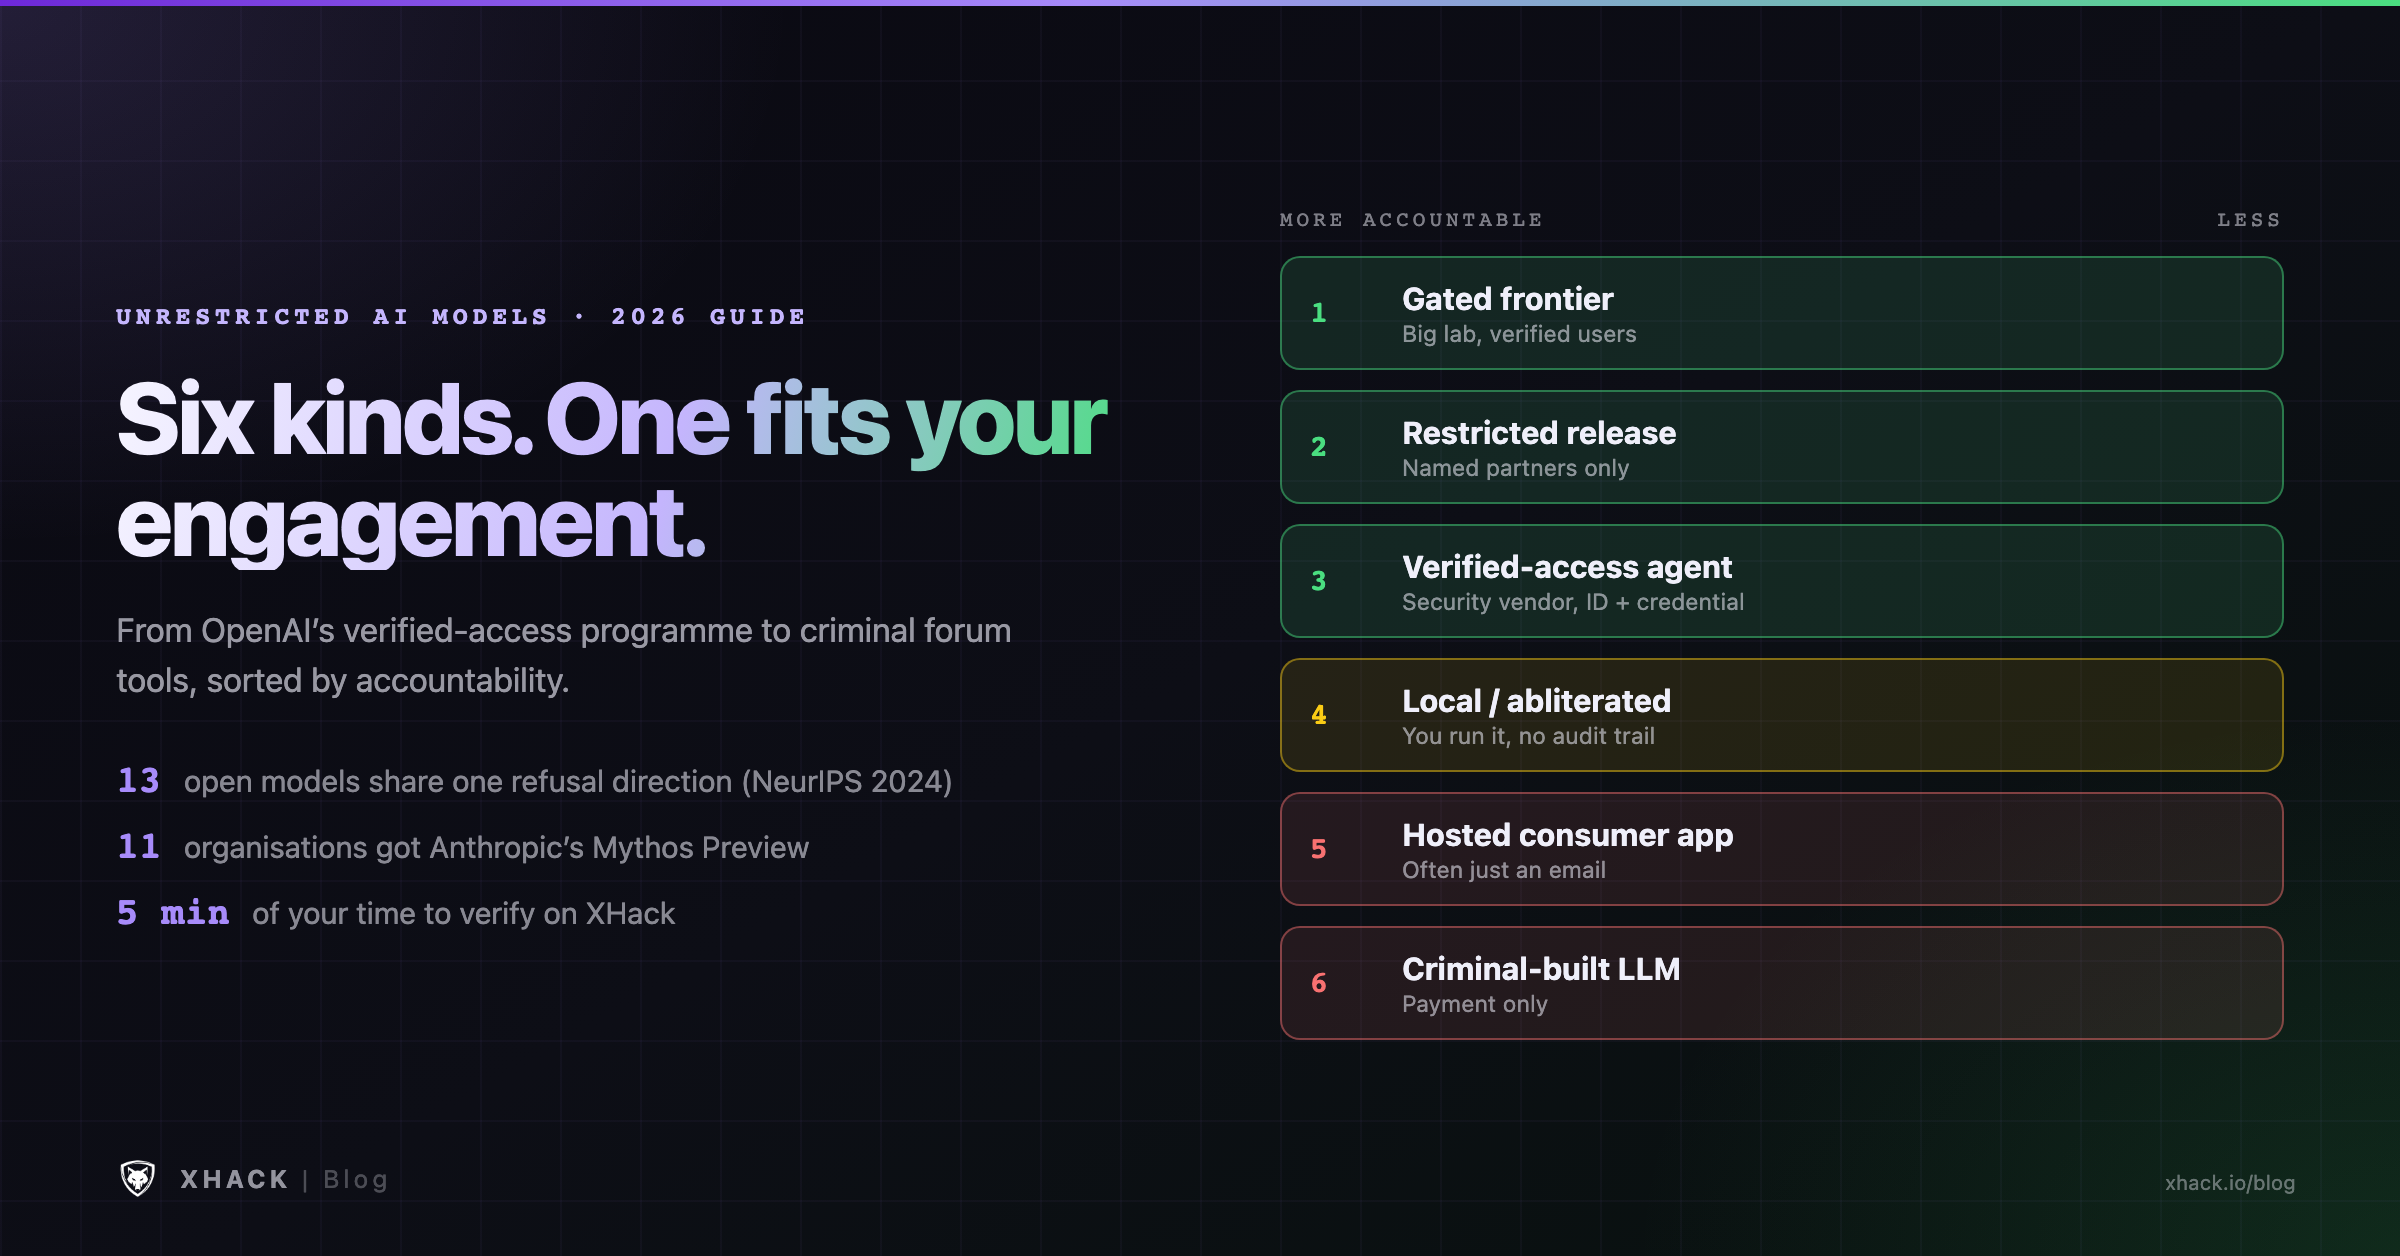Screen dimensions: 2400x1256
Task: Select the Hosted consumer app card
Action: tap(1781, 849)
